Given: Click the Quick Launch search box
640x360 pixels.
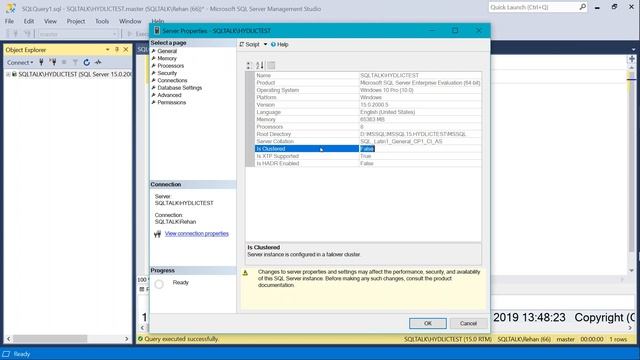Looking at the screenshot, I should (x=533, y=7).
